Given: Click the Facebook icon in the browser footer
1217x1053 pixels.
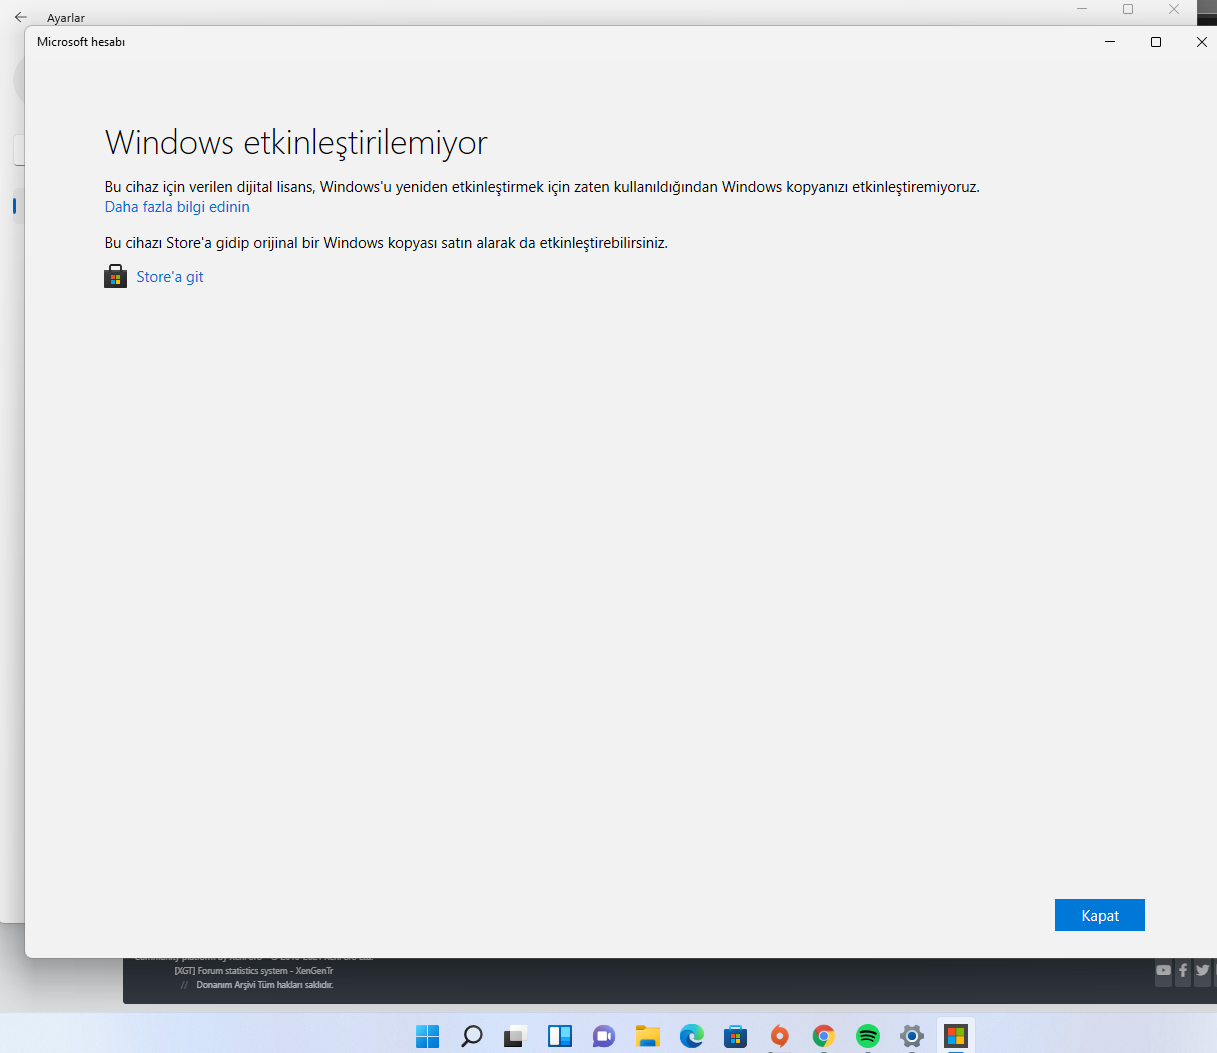Looking at the screenshot, I should click(1183, 970).
